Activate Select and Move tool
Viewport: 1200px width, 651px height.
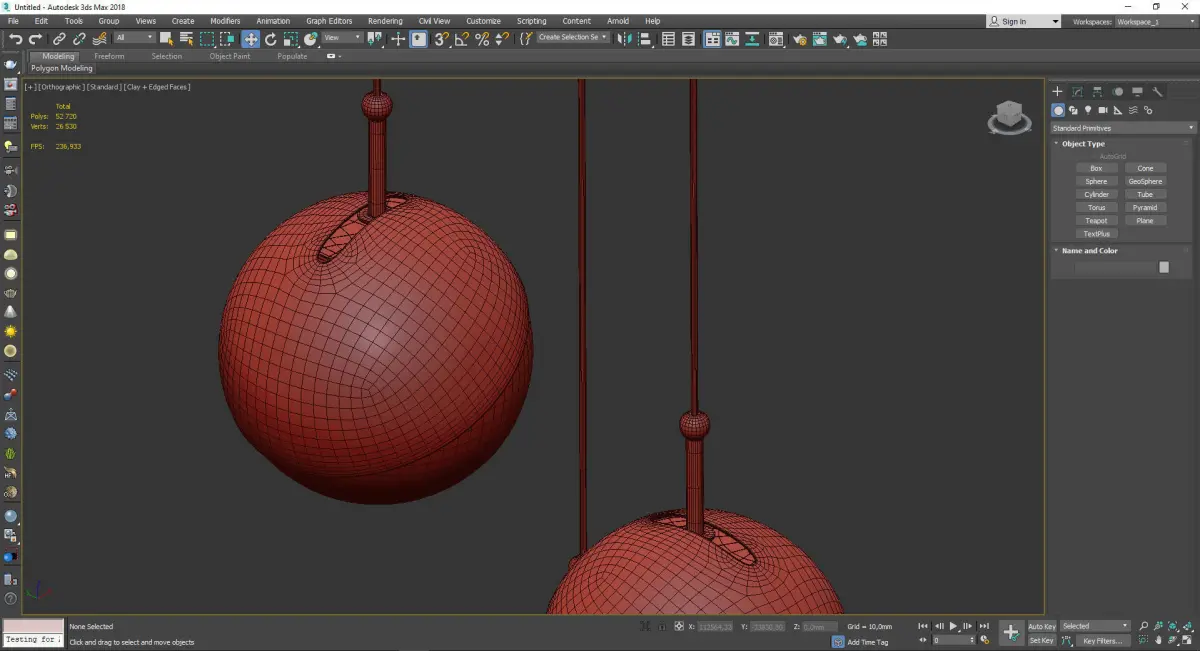coord(250,39)
